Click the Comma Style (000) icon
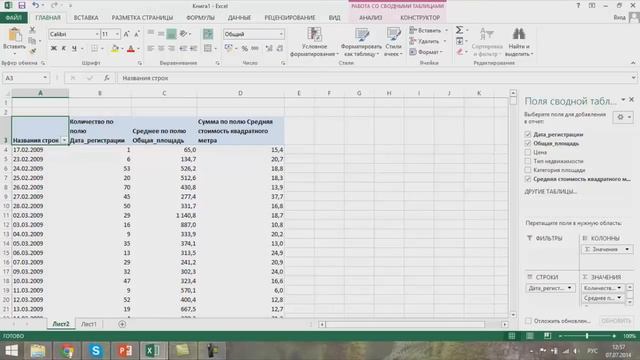The image size is (640, 360). [255, 49]
